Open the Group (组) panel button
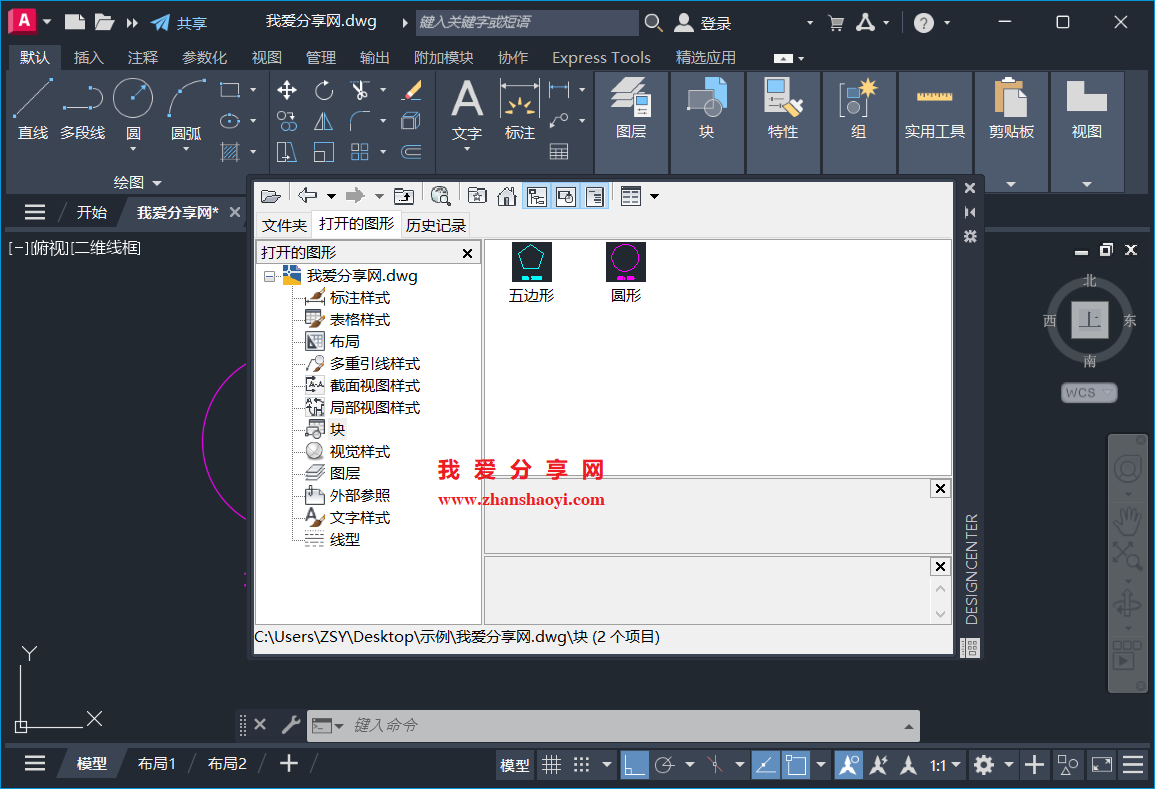The width and height of the screenshot is (1155, 789). click(x=859, y=109)
